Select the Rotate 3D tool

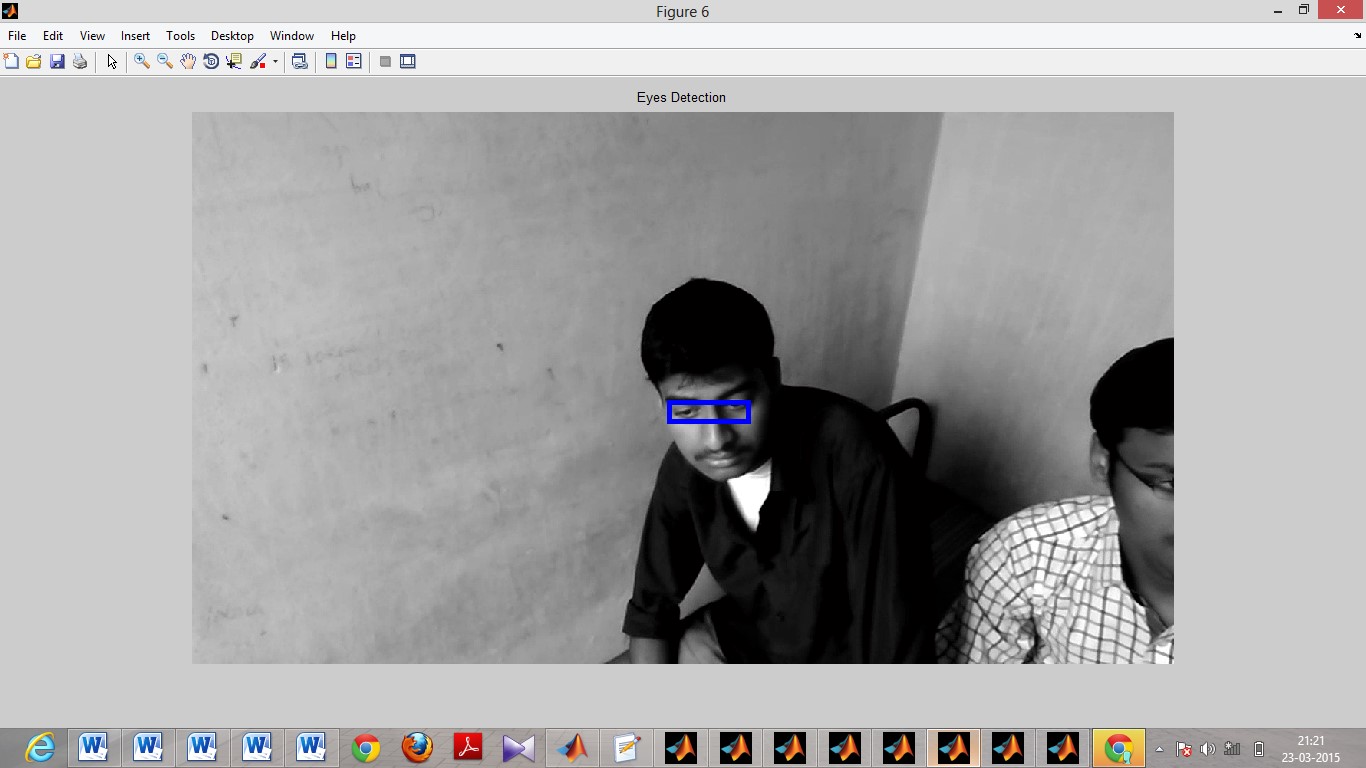pos(211,62)
